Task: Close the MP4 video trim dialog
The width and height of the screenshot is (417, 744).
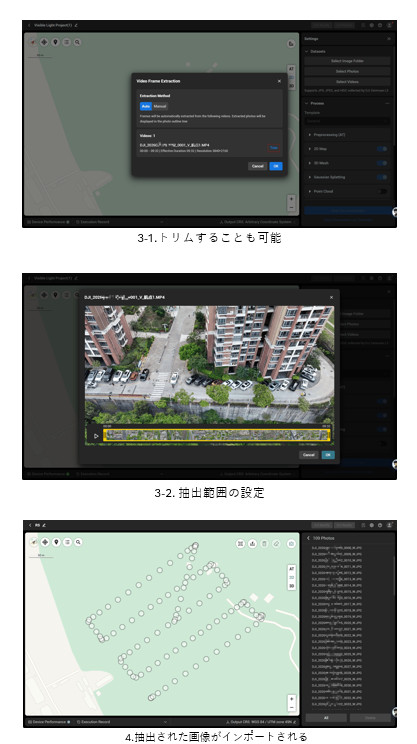Action: [331, 298]
